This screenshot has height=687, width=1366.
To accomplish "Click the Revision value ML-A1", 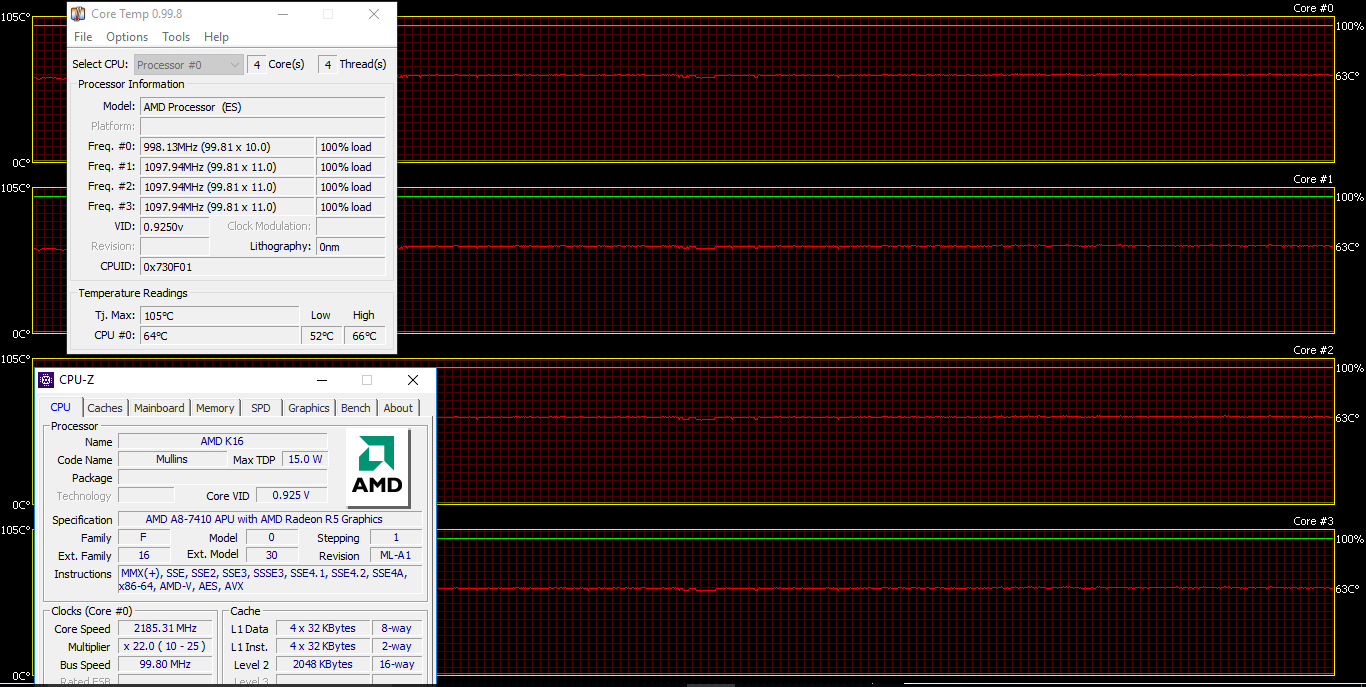I will click(396, 555).
